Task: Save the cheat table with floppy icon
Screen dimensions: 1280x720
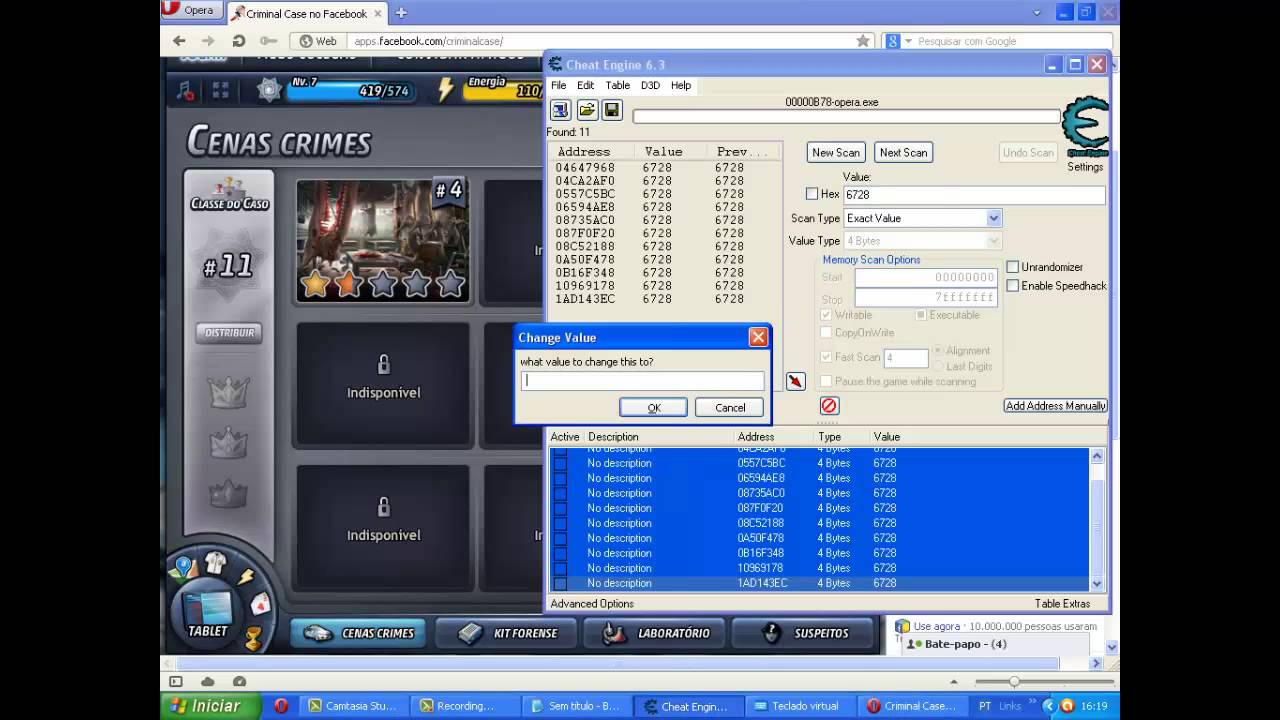Action: (x=612, y=110)
